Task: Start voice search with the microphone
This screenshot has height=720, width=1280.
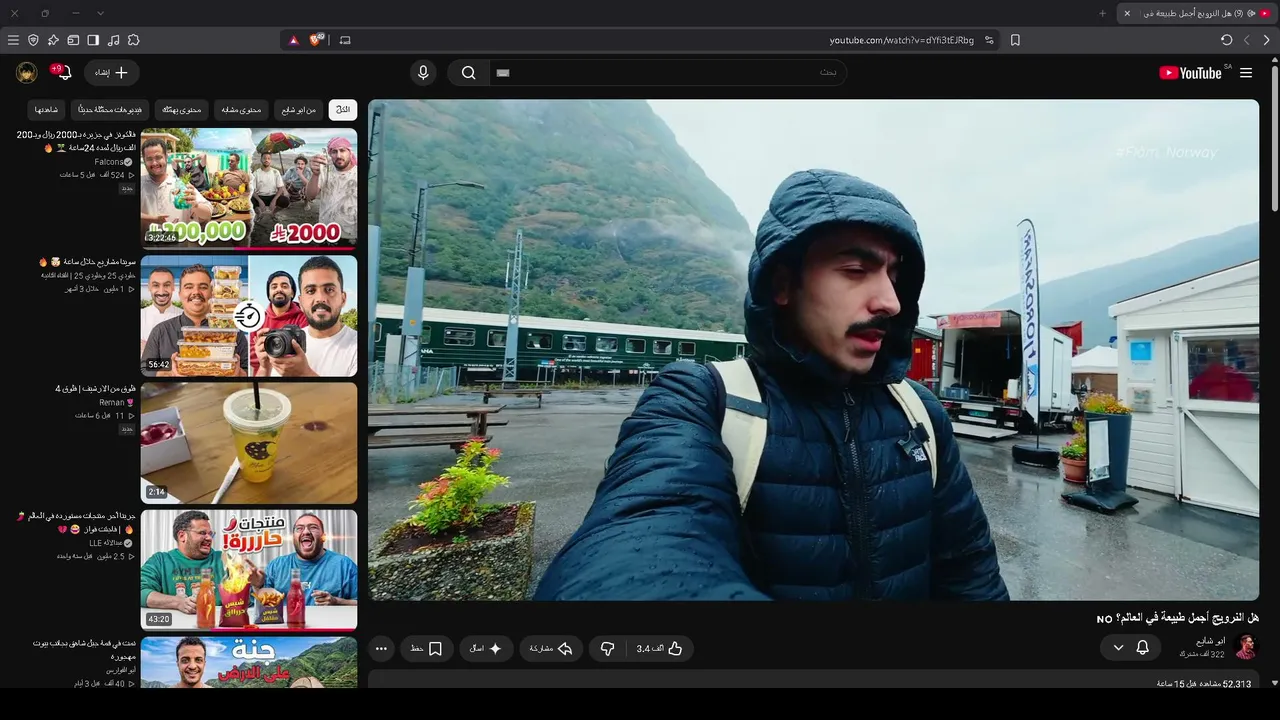Action: (x=423, y=73)
